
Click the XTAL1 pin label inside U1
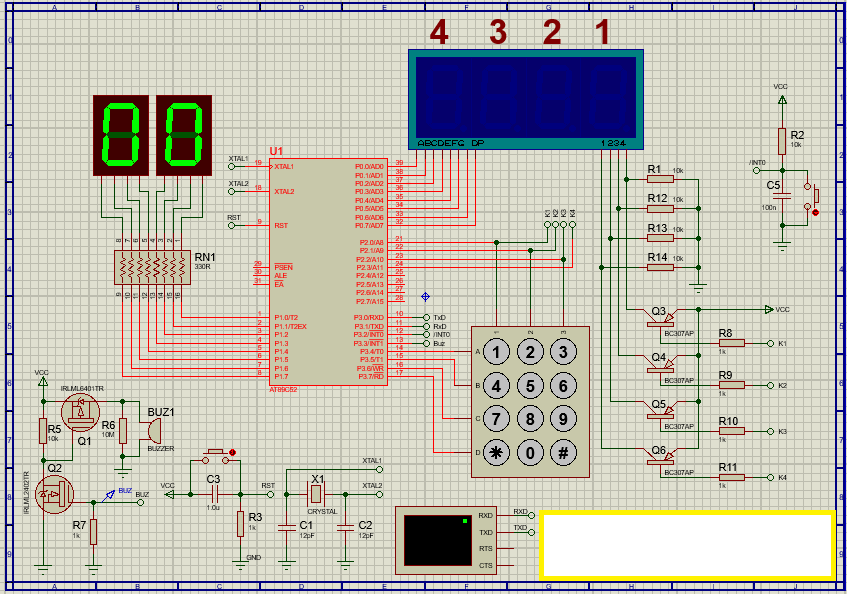[284, 166]
